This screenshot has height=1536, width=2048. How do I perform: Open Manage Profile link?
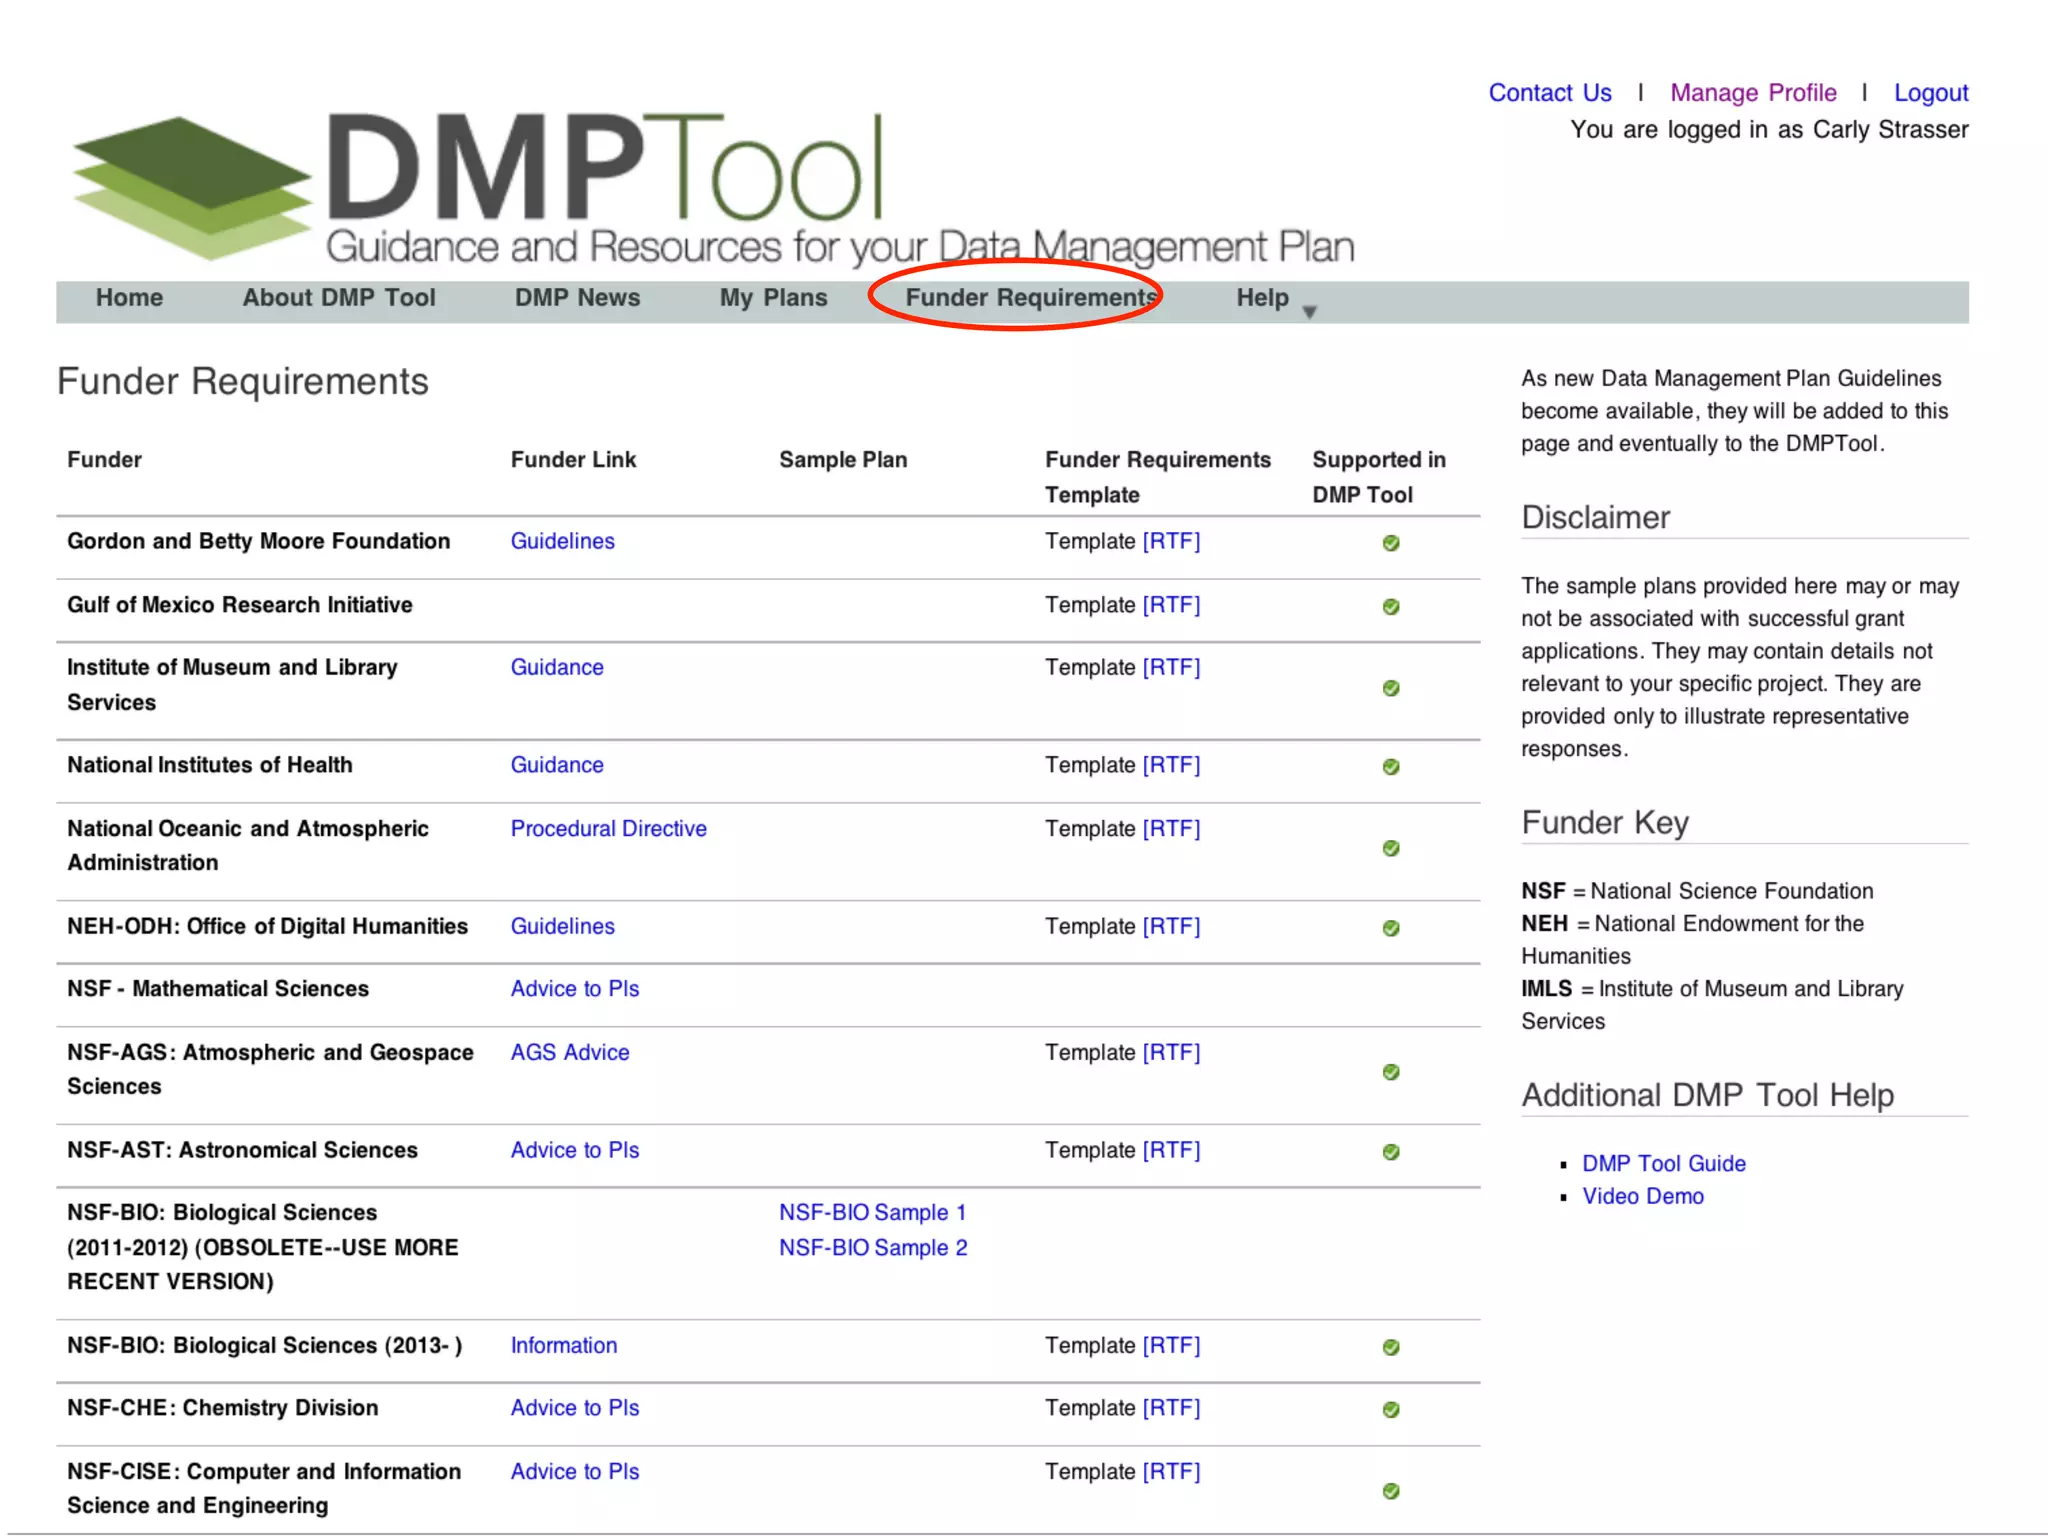click(1752, 93)
